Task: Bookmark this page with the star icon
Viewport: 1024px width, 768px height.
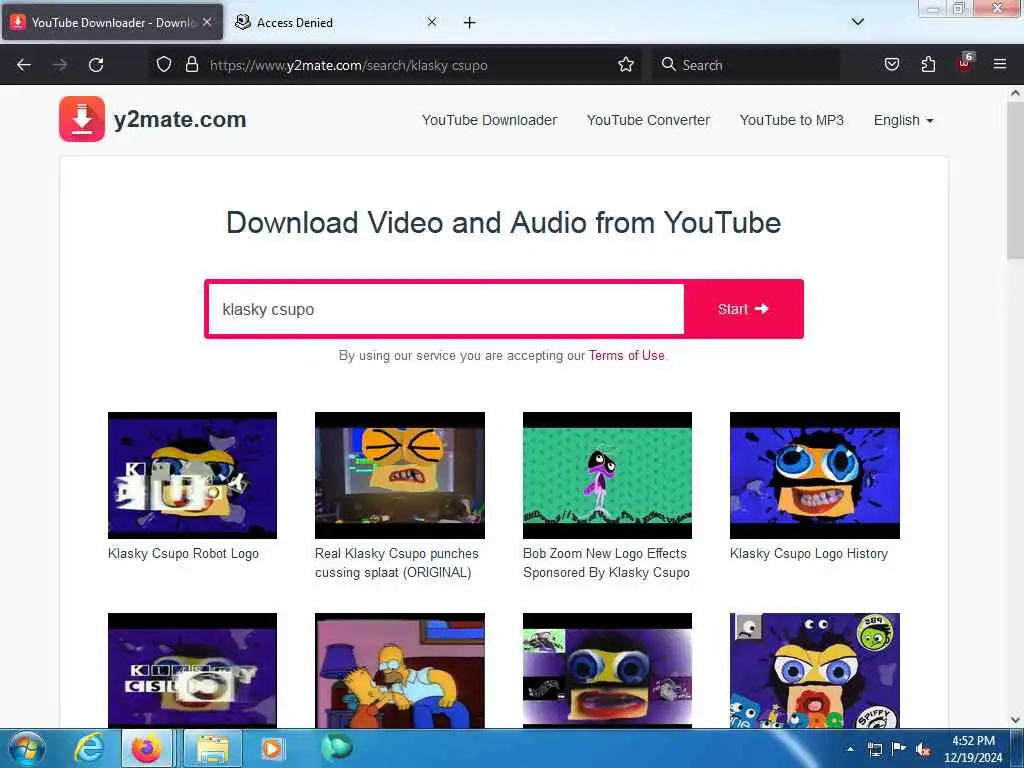Action: [x=626, y=65]
